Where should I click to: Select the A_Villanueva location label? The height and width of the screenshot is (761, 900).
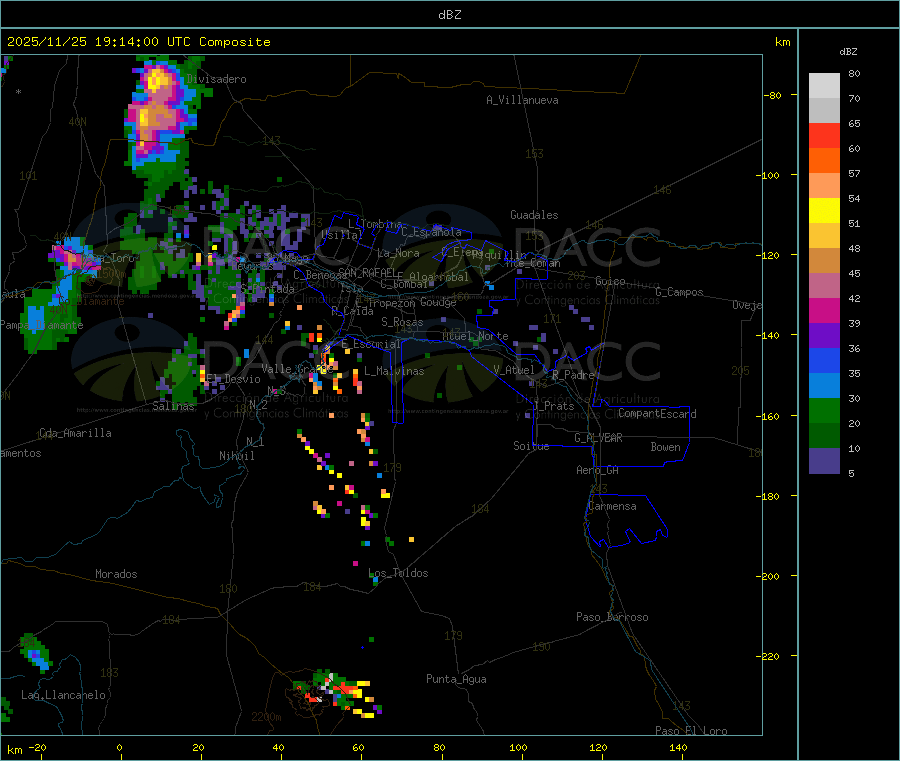click(522, 100)
